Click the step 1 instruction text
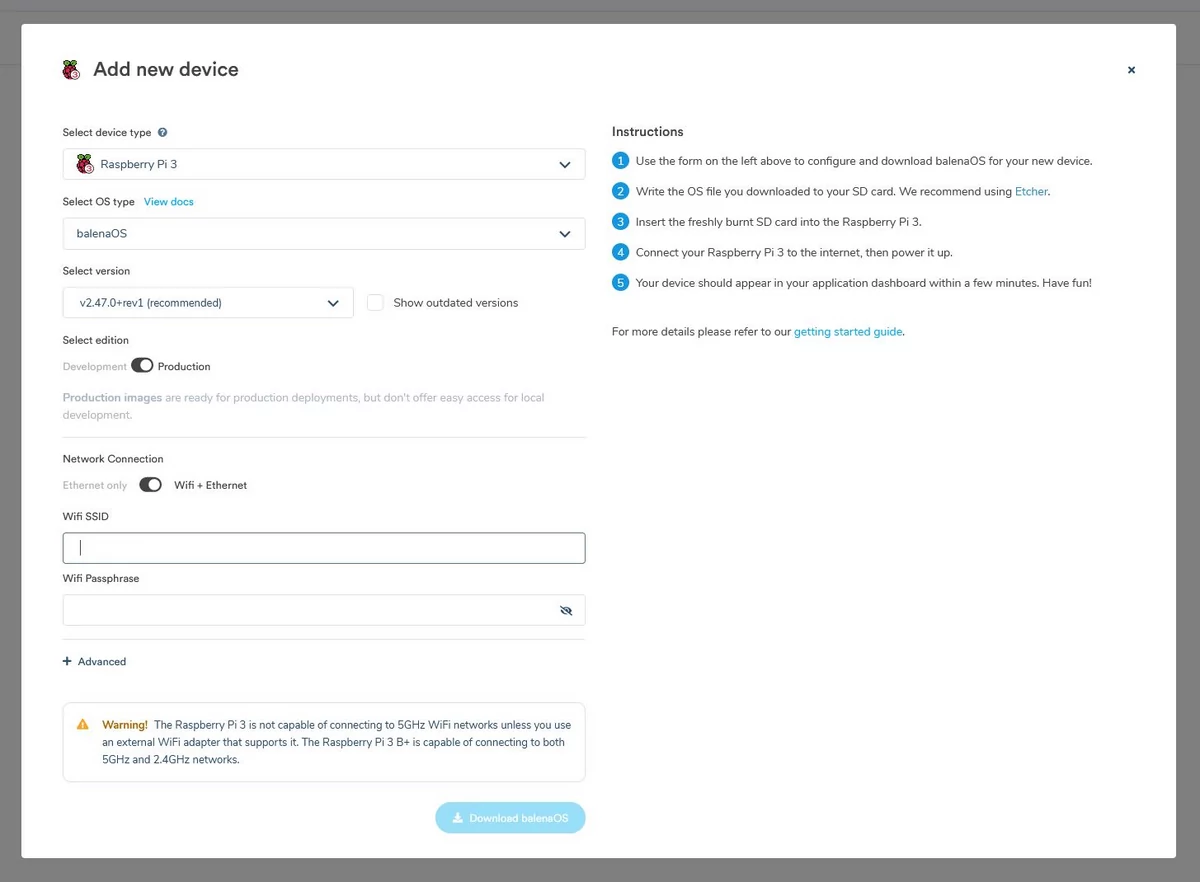This screenshot has height=882, width=1200. (x=864, y=161)
